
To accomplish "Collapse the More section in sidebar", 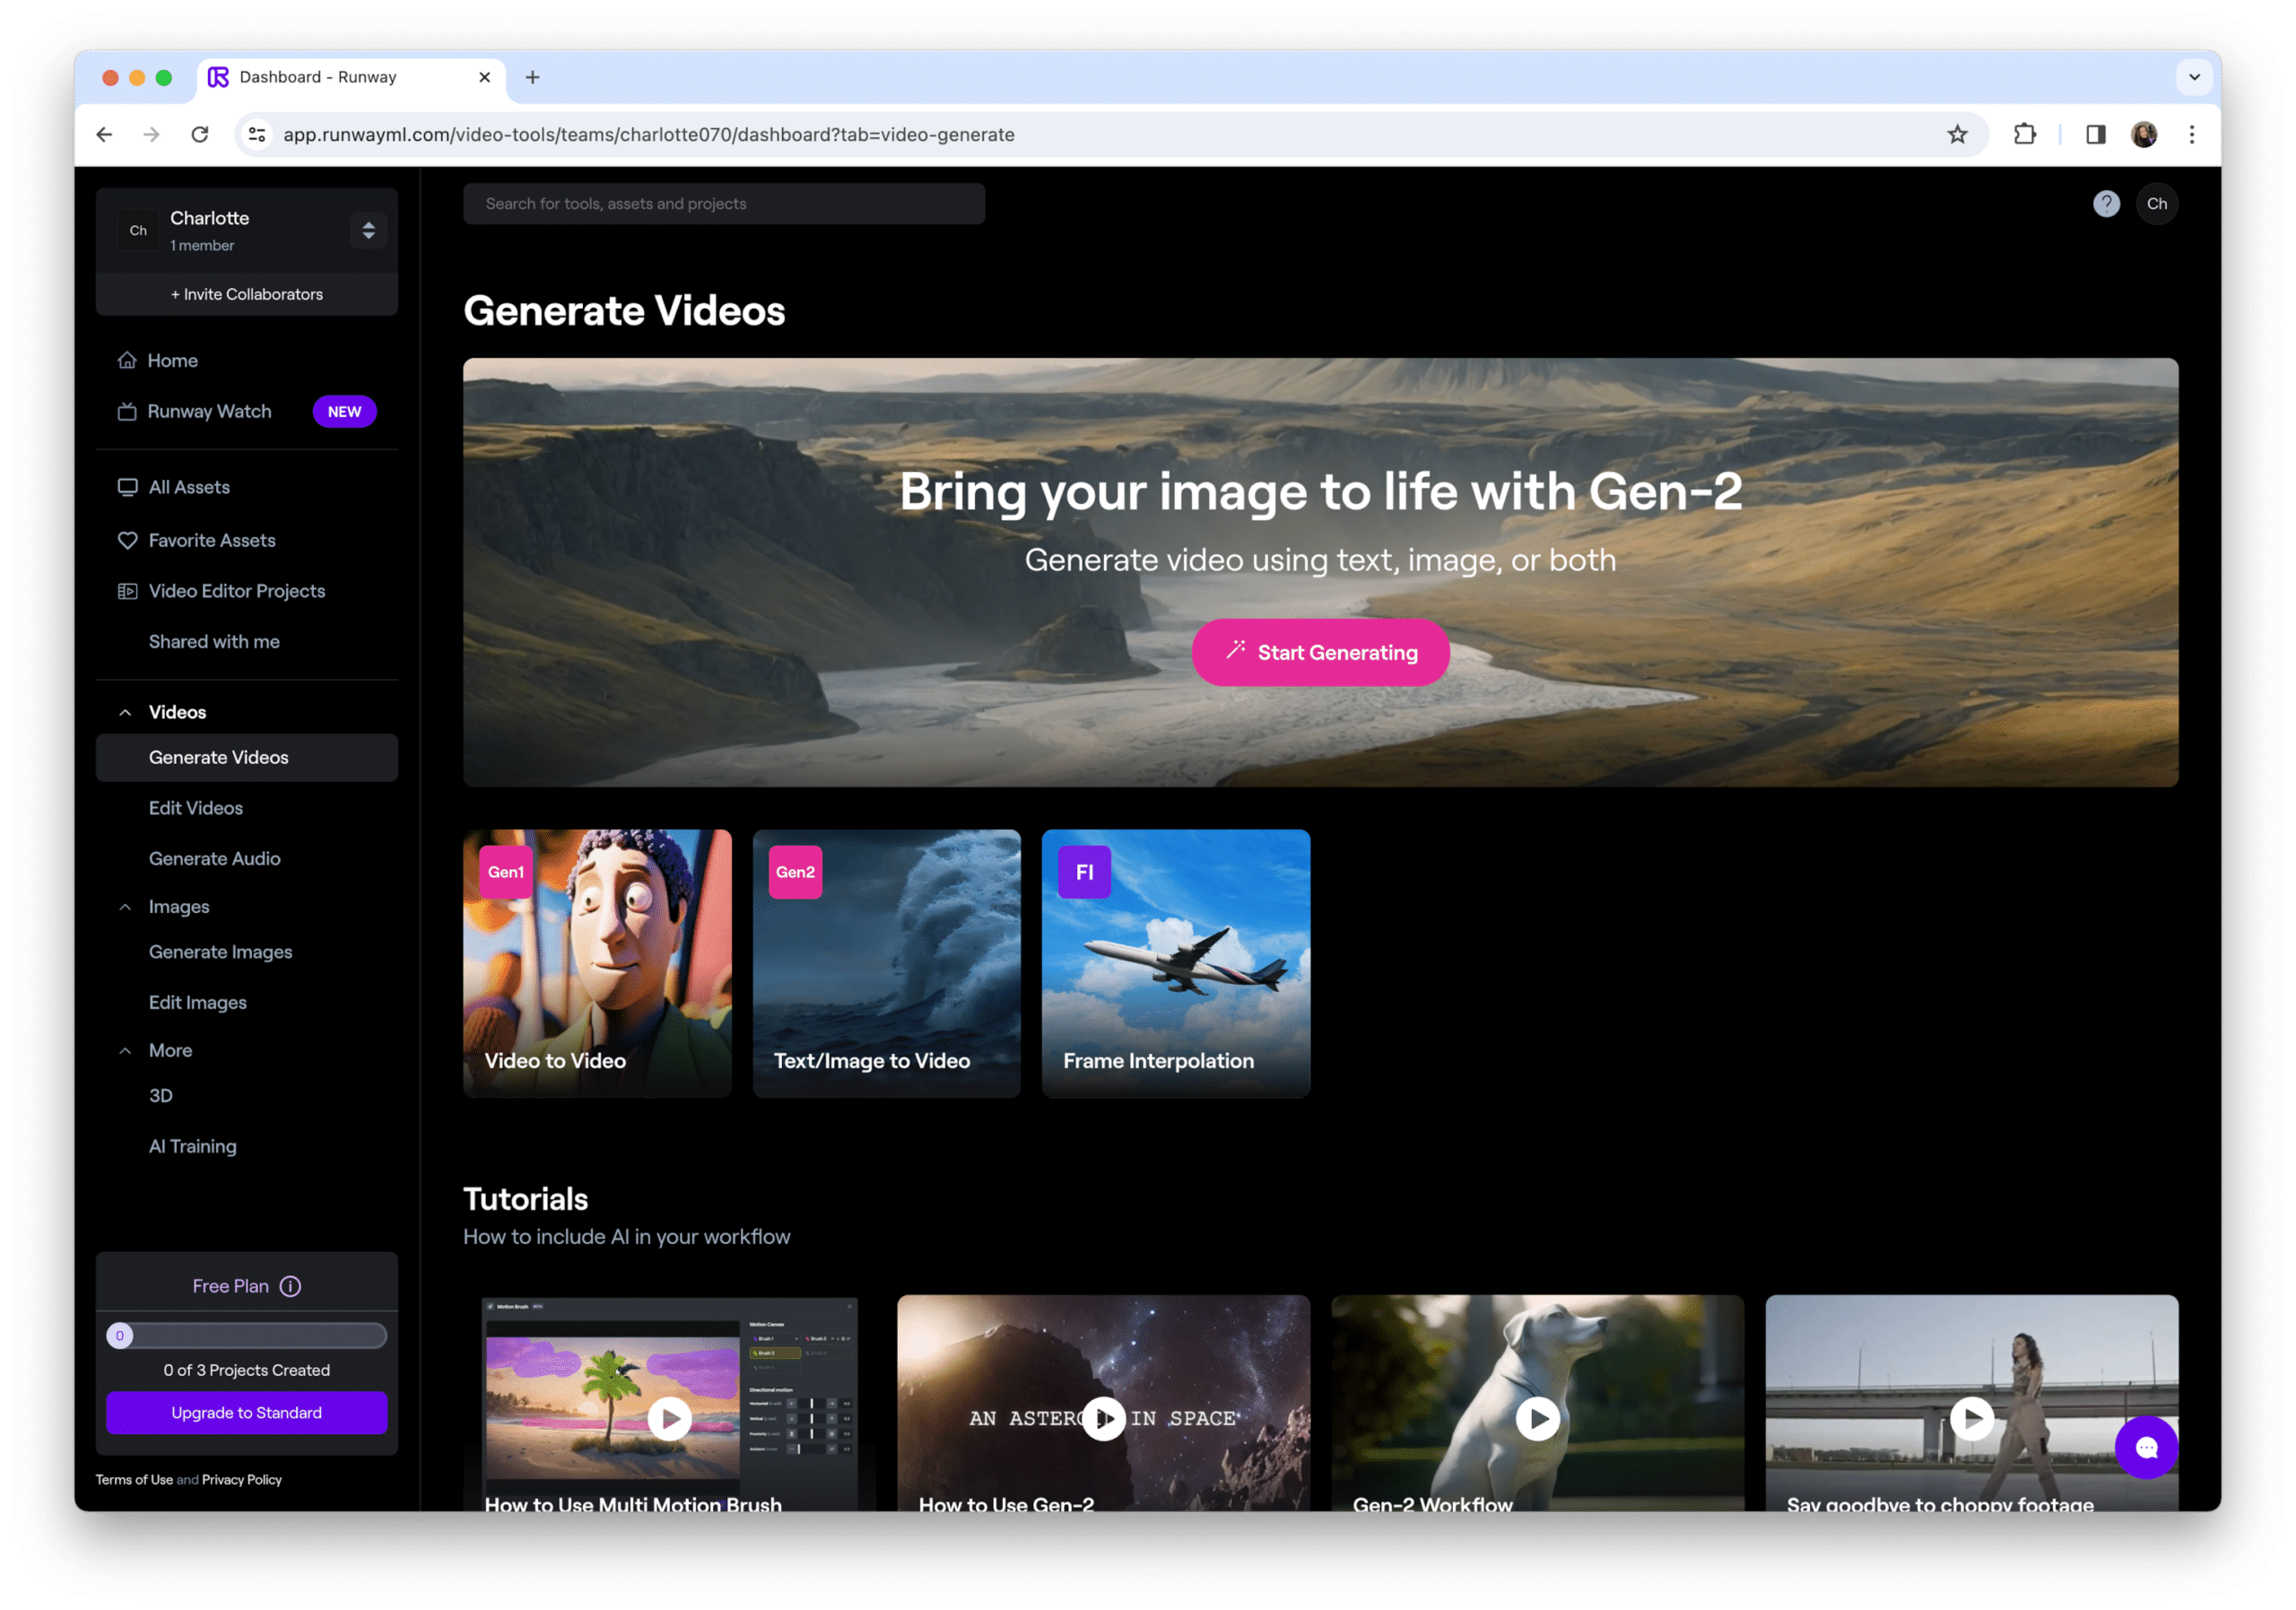I will point(125,1051).
